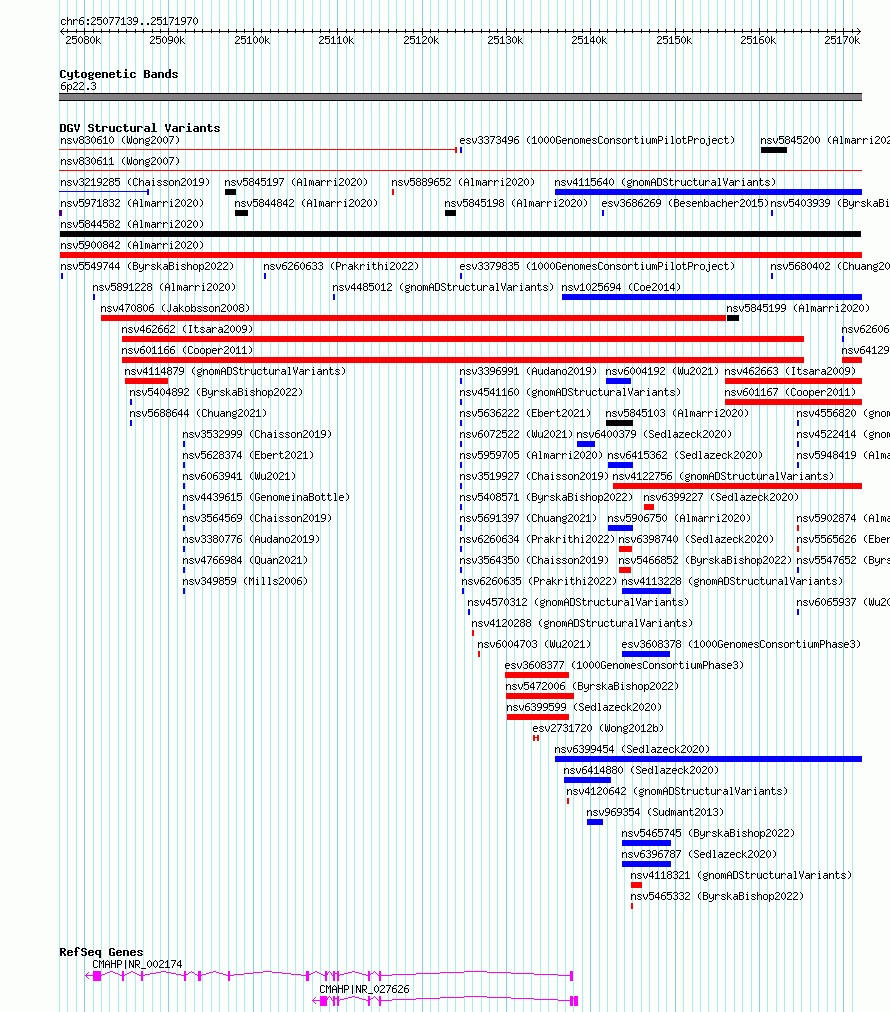
Task: Click the CMAHP|NR_002174 gene label
Action: pos(137,964)
